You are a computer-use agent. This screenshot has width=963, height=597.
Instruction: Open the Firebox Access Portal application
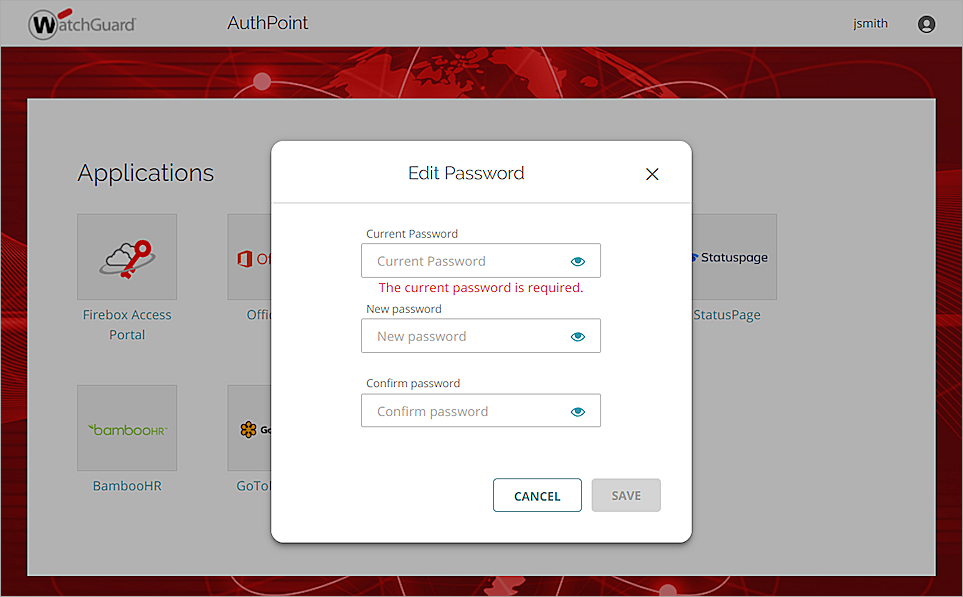click(126, 256)
